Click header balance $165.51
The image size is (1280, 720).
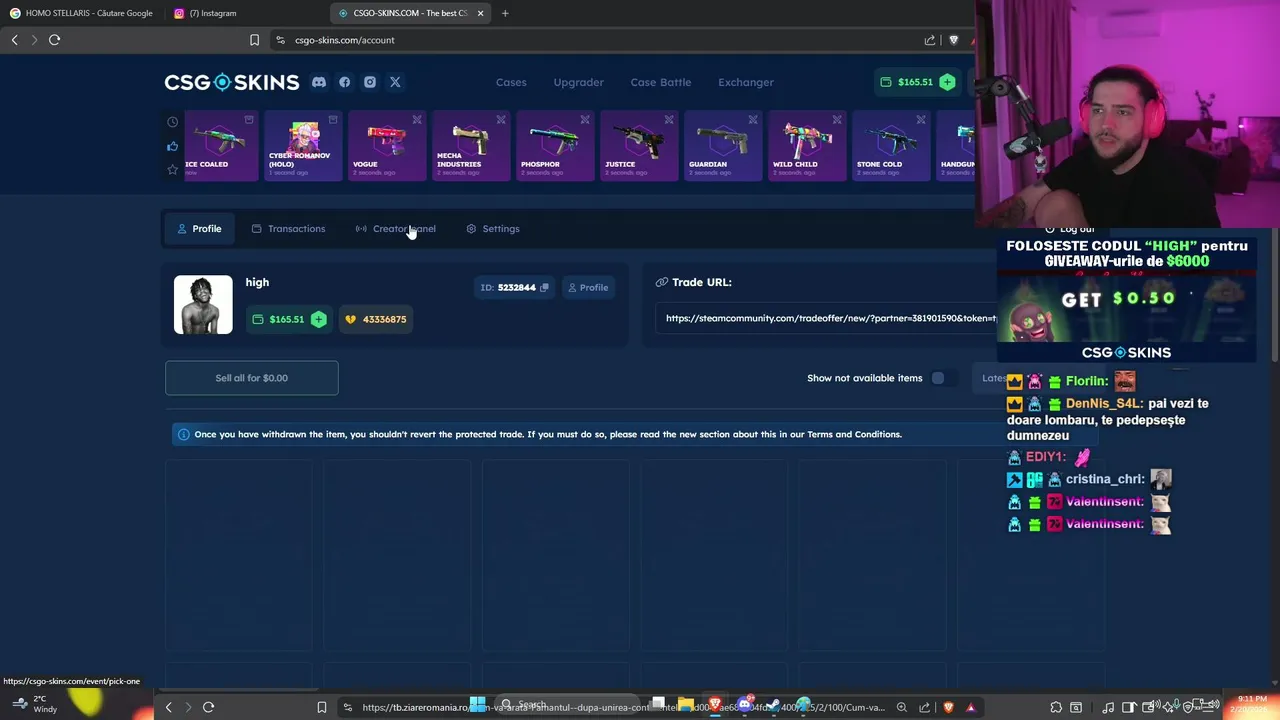908,82
